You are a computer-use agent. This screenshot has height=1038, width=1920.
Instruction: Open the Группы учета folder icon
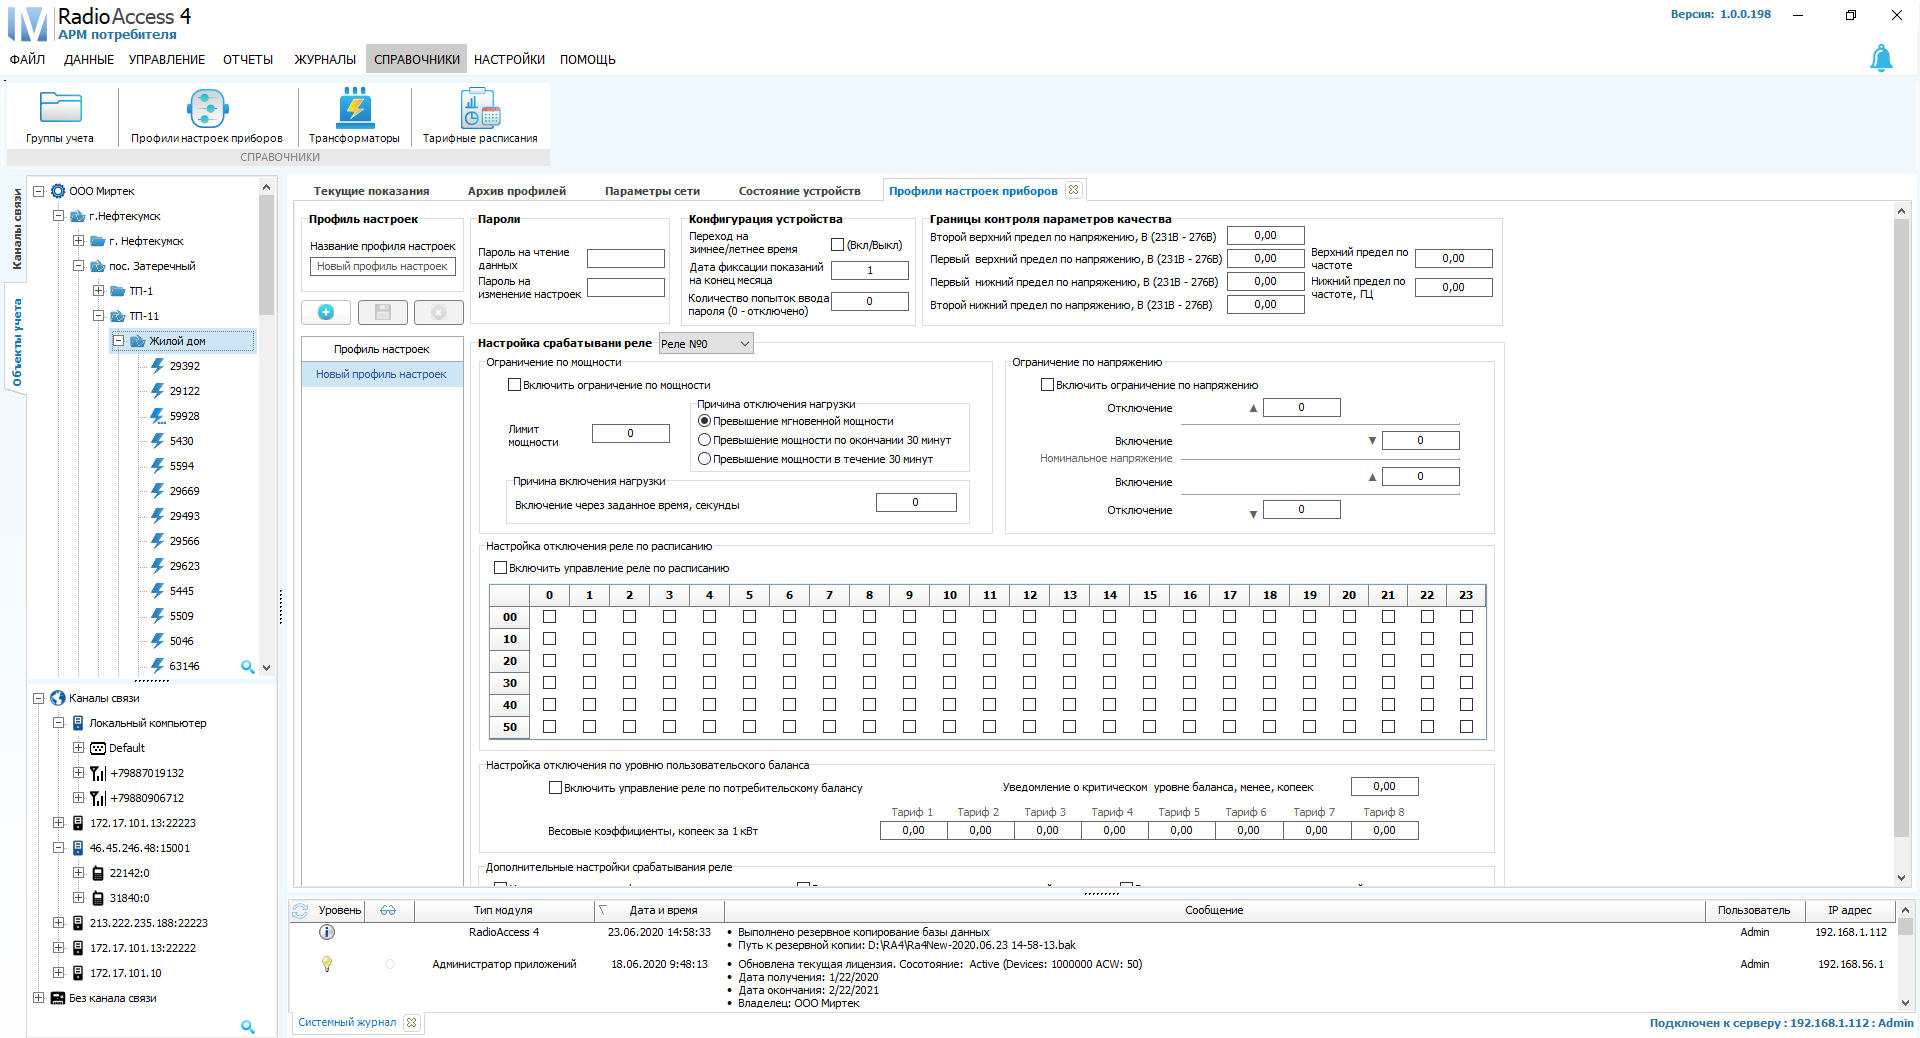coord(60,107)
